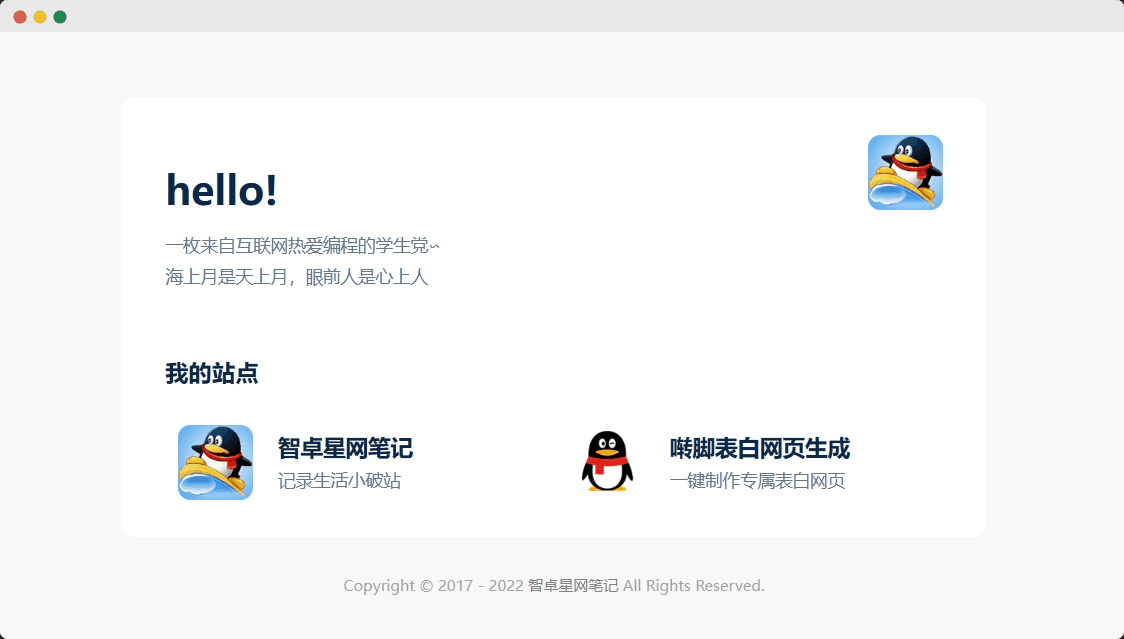Click the penguin avatar beside the hello! heading
The width and height of the screenshot is (1124, 639).
[x=905, y=172]
